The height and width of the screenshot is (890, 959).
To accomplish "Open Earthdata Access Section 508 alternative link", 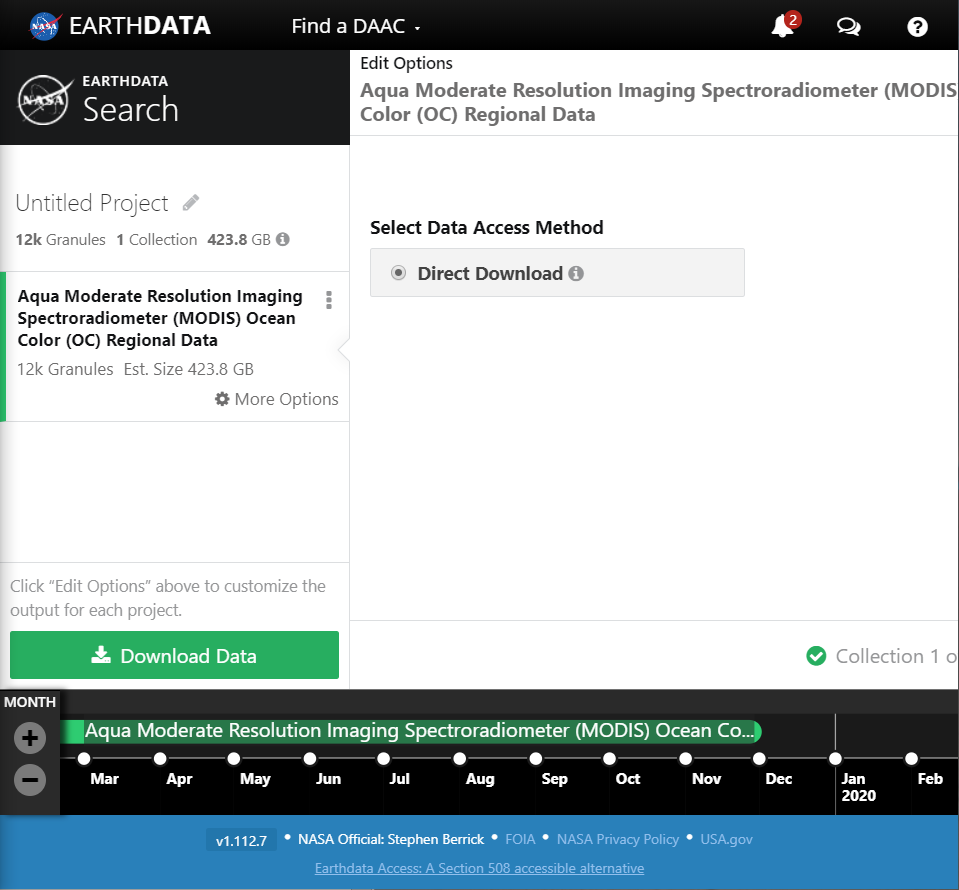I will pos(480,868).
